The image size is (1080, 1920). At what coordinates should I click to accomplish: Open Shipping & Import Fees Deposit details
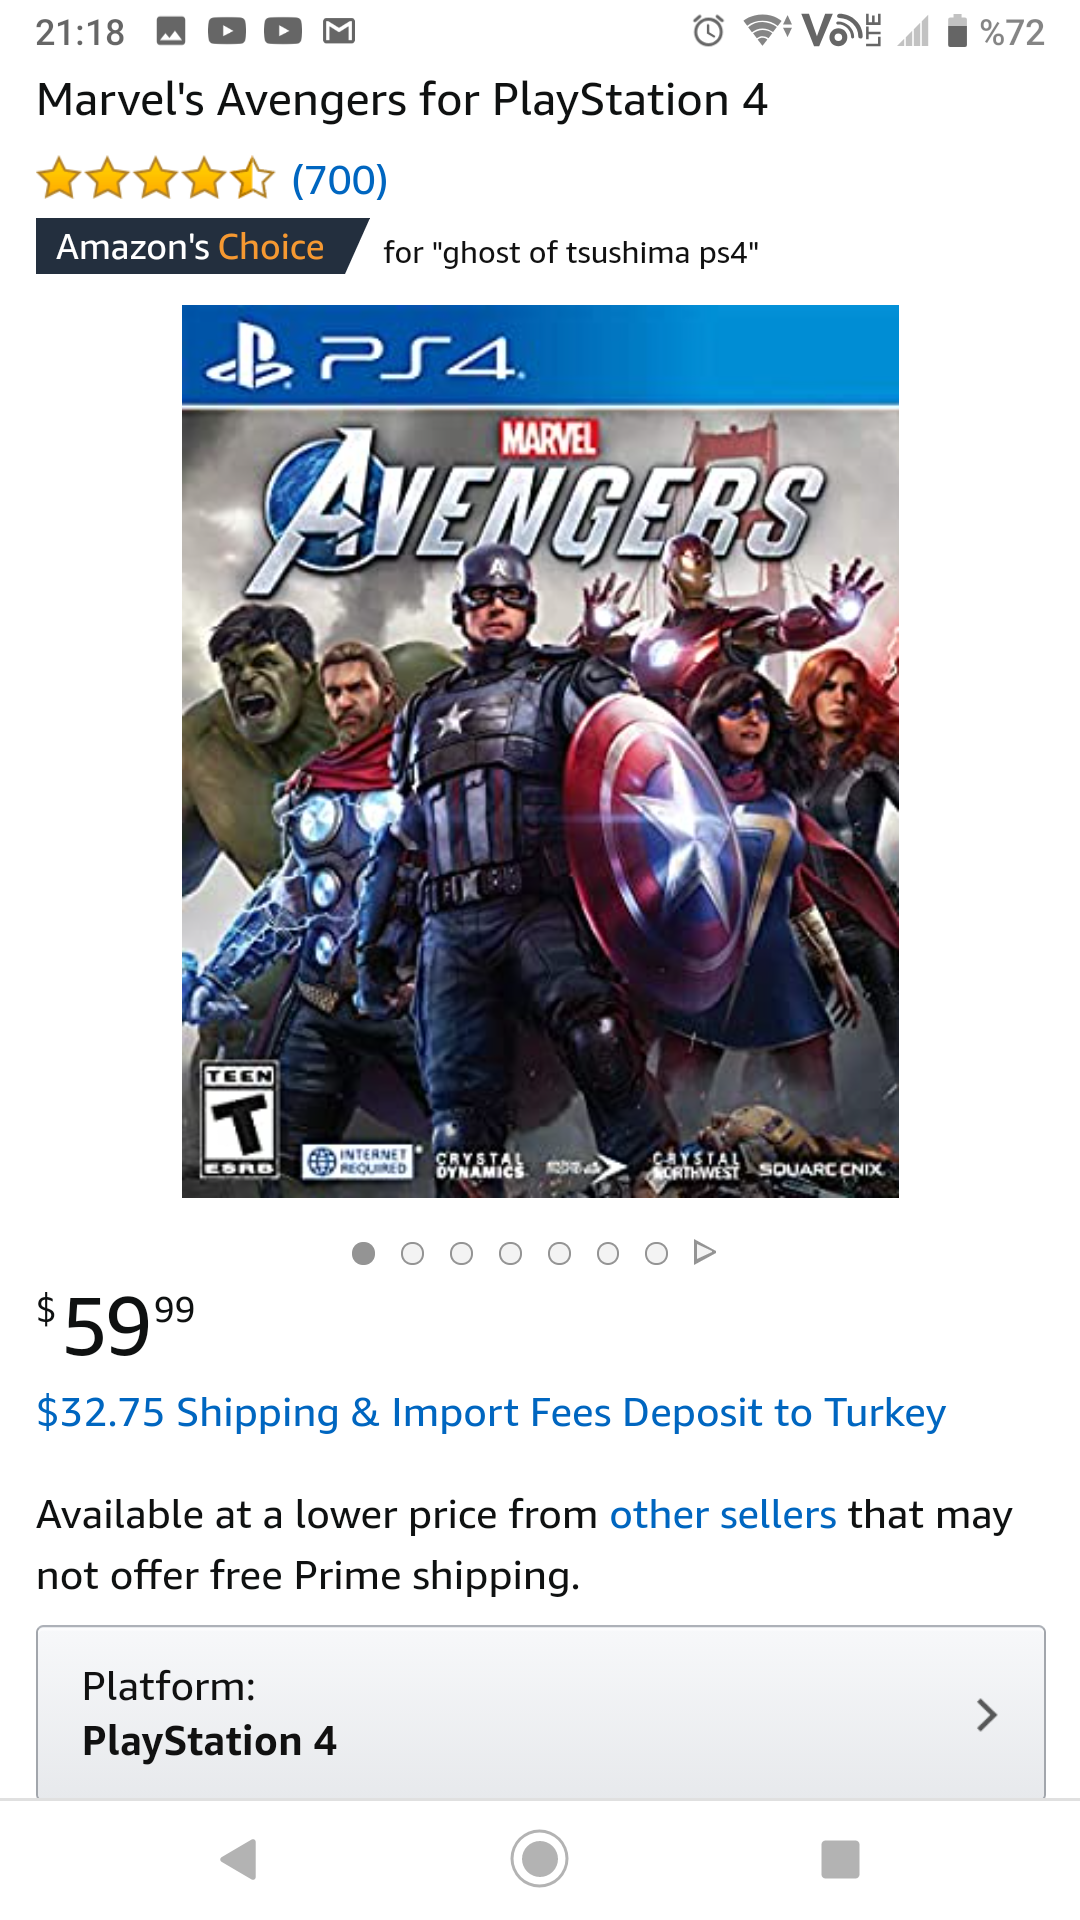[x=491, y=1413]
